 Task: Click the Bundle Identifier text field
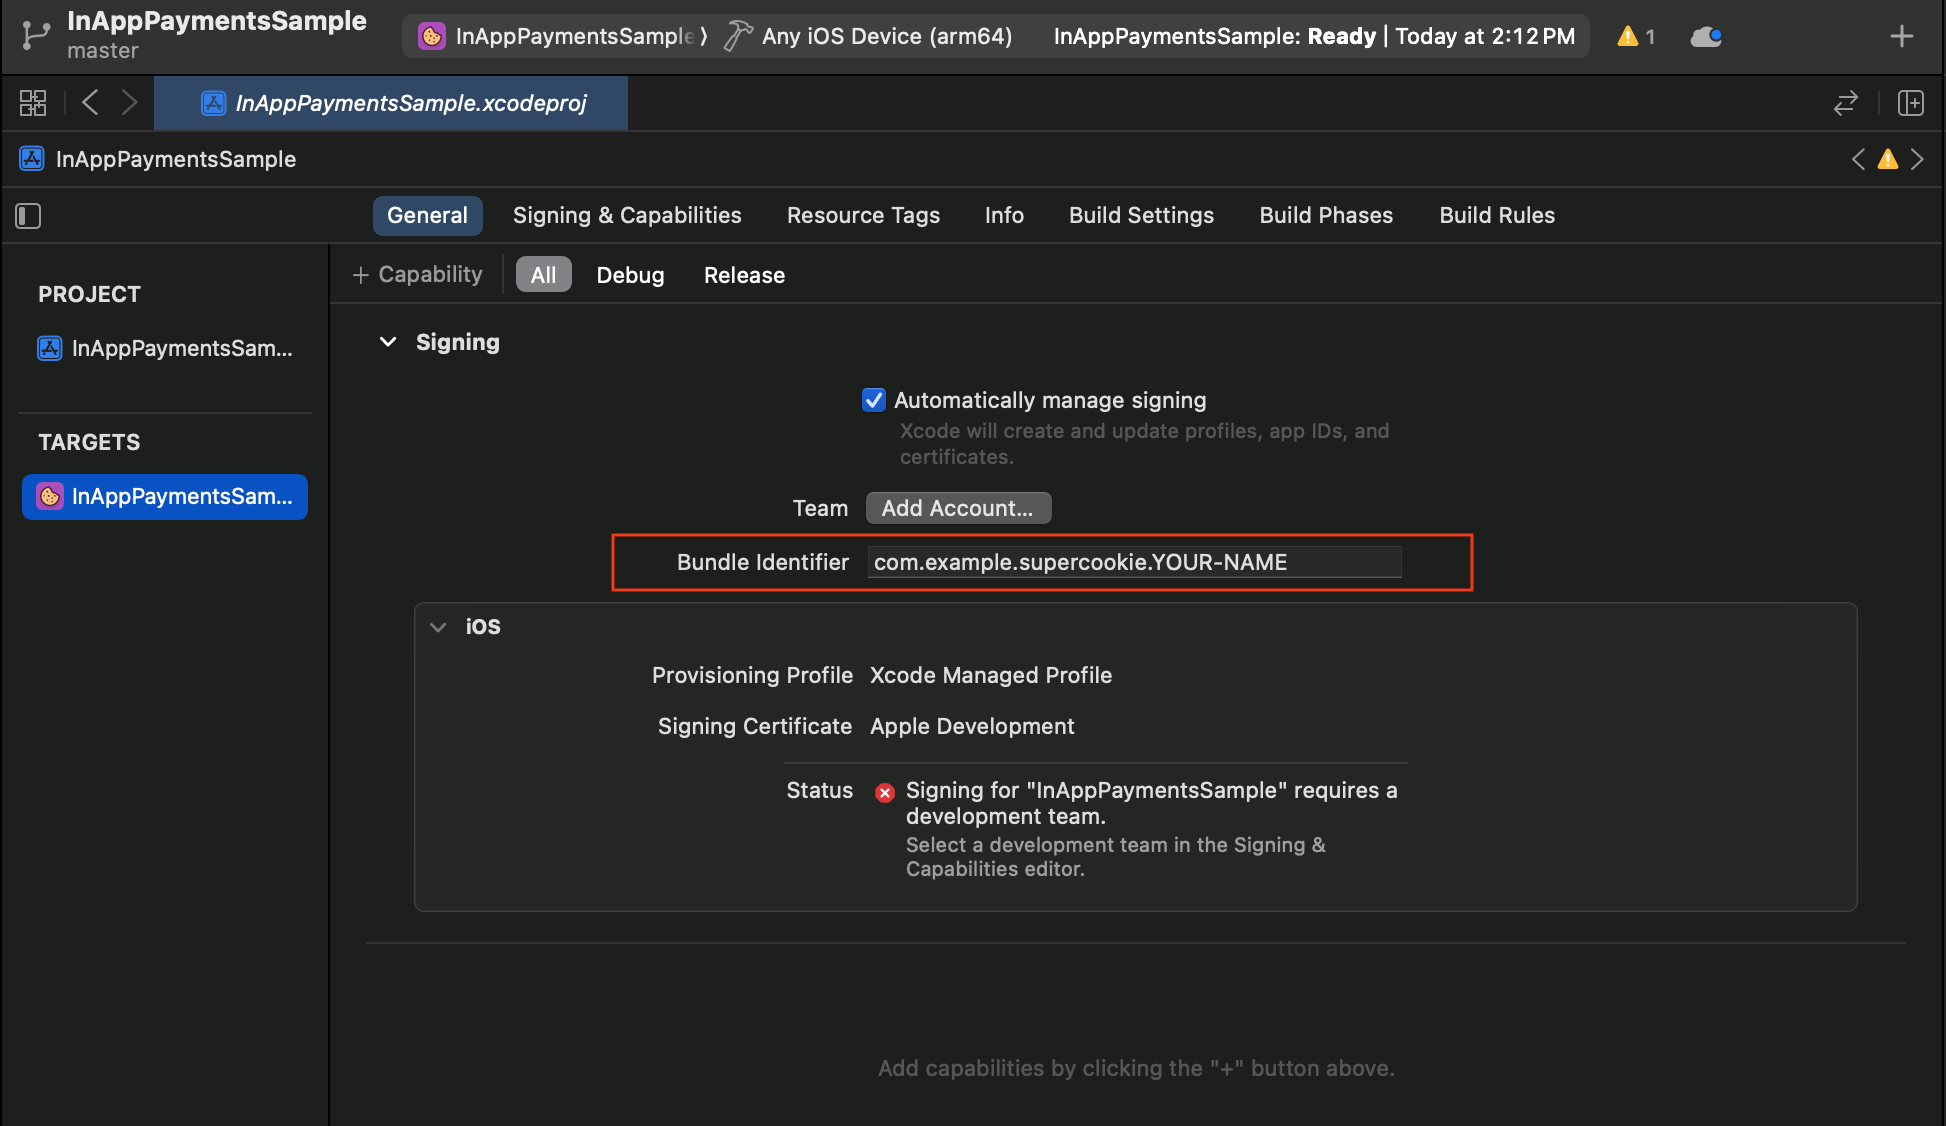pos(1134,562)
